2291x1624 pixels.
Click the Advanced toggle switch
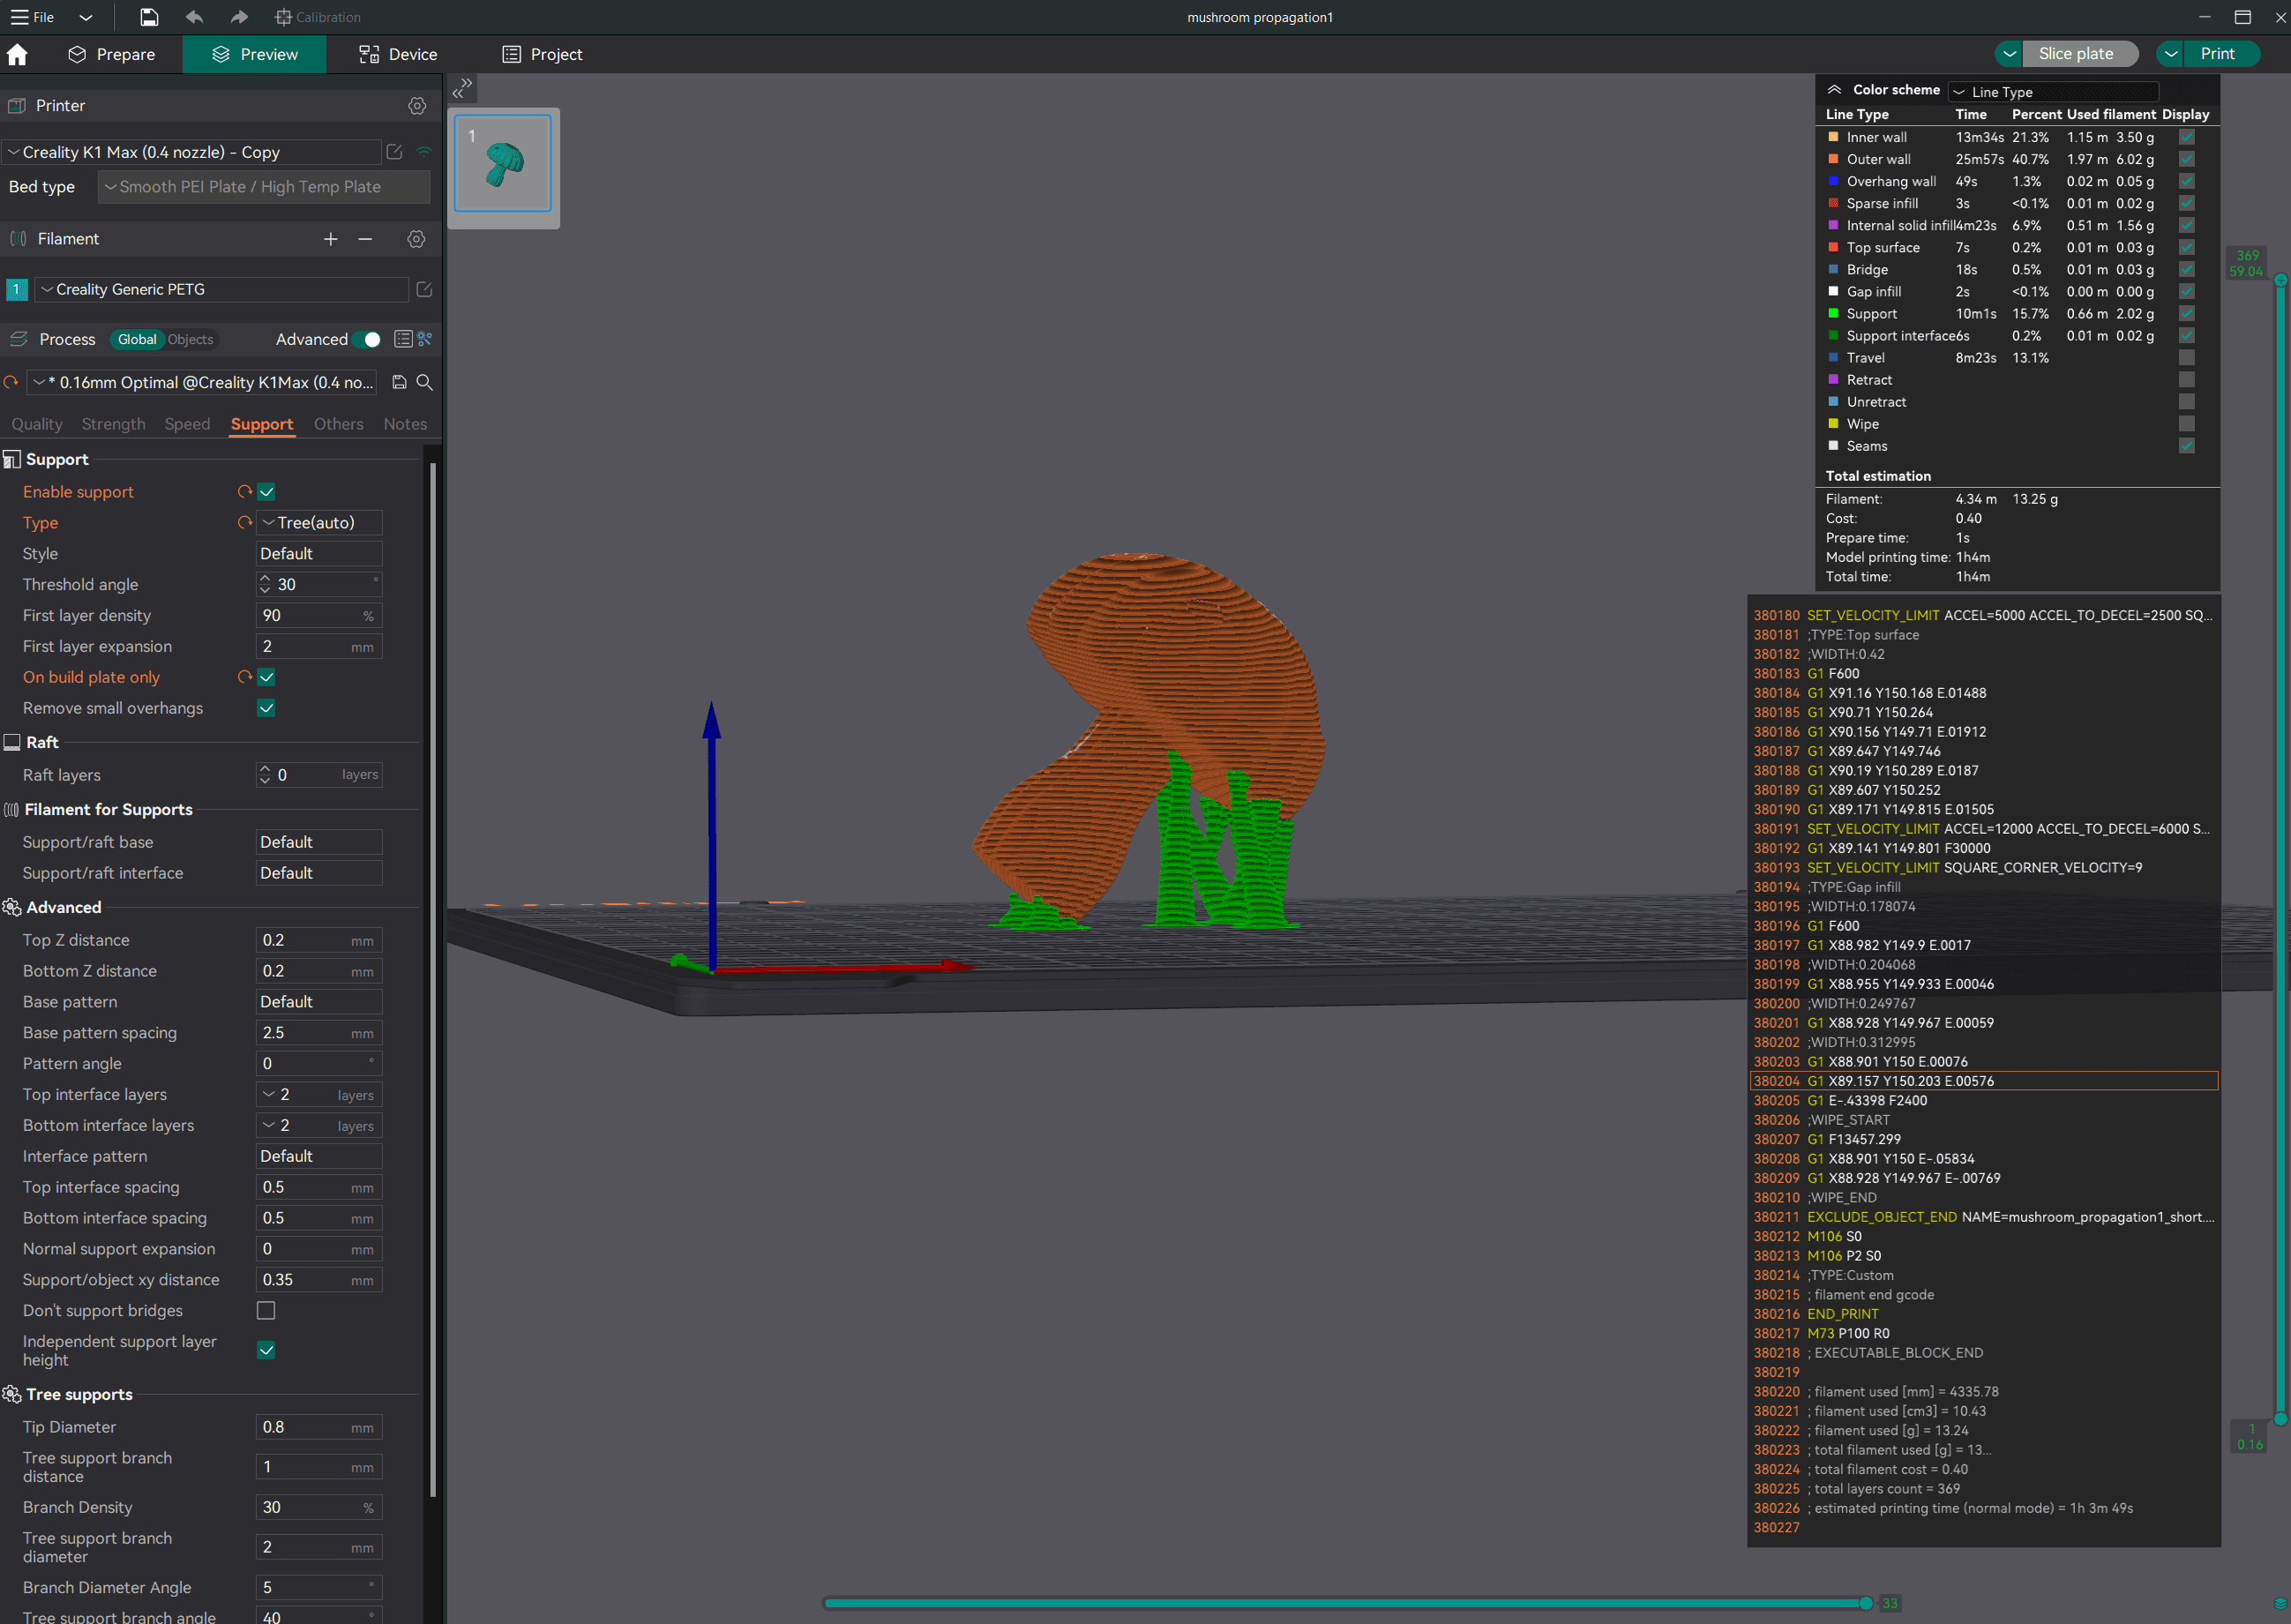click(369, 338)
